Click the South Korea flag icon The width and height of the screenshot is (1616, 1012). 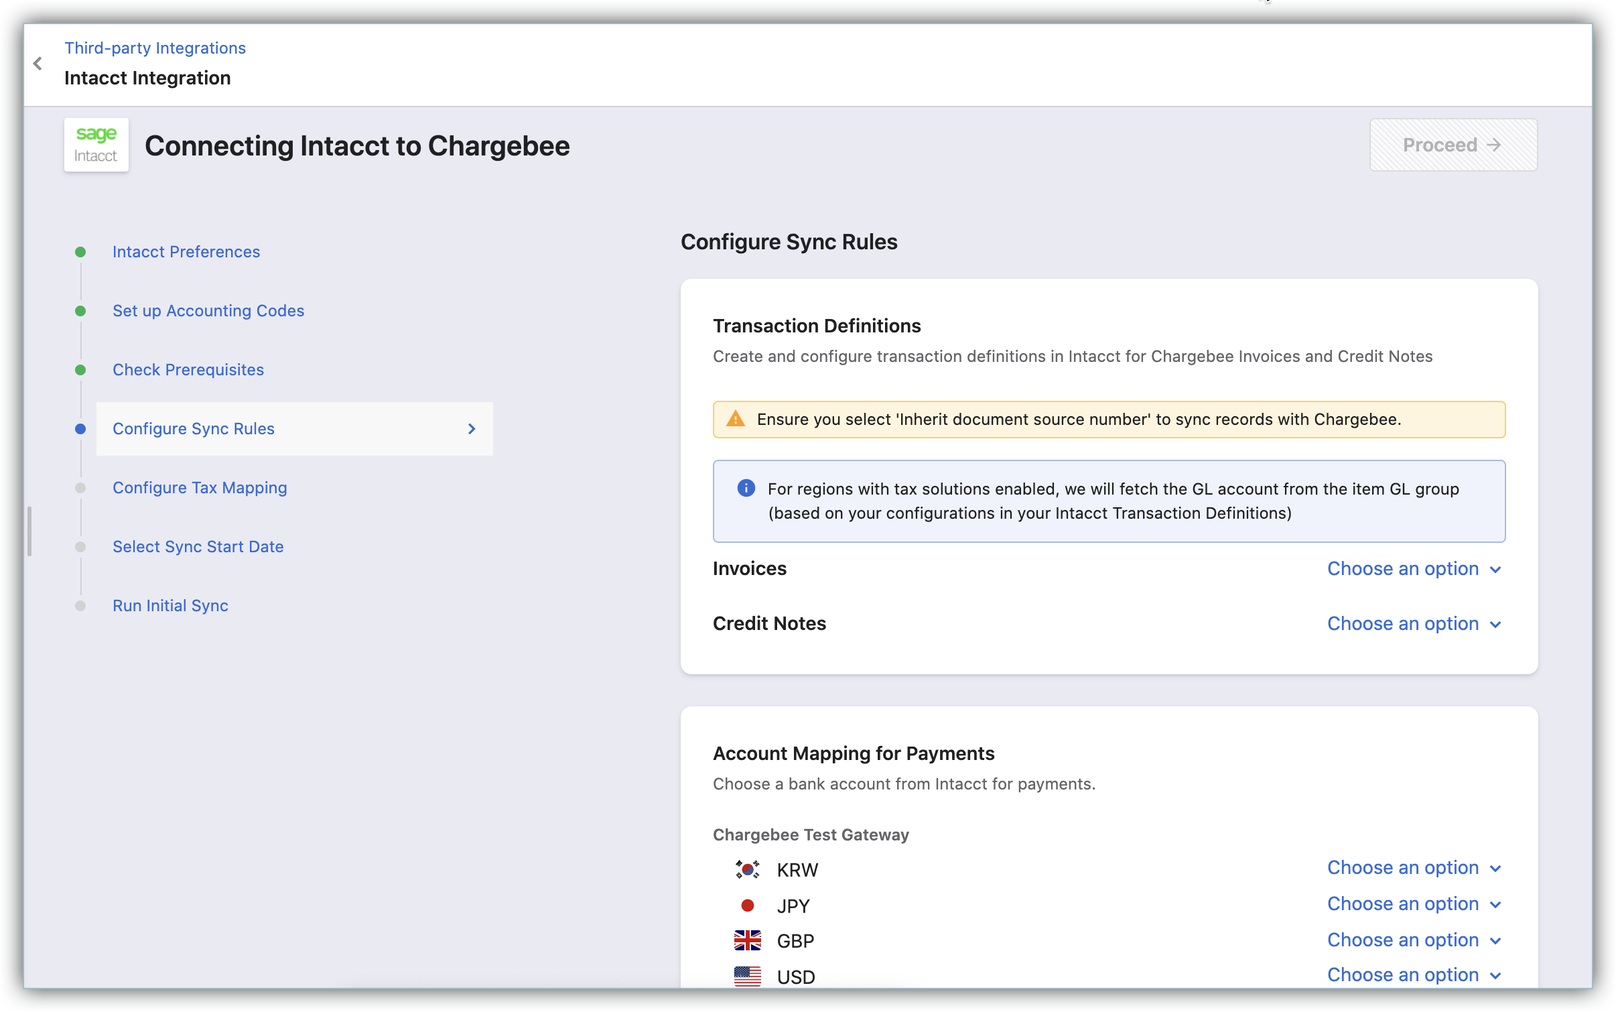coord(747,870)
